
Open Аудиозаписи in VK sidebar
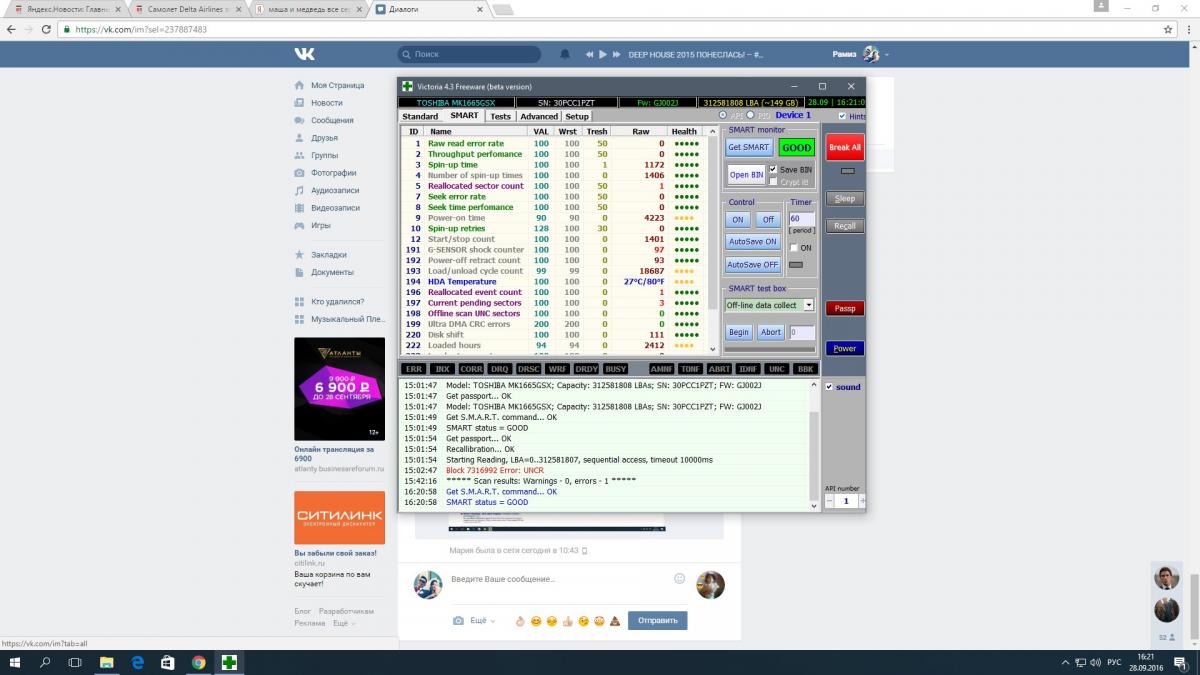[334, 190]
